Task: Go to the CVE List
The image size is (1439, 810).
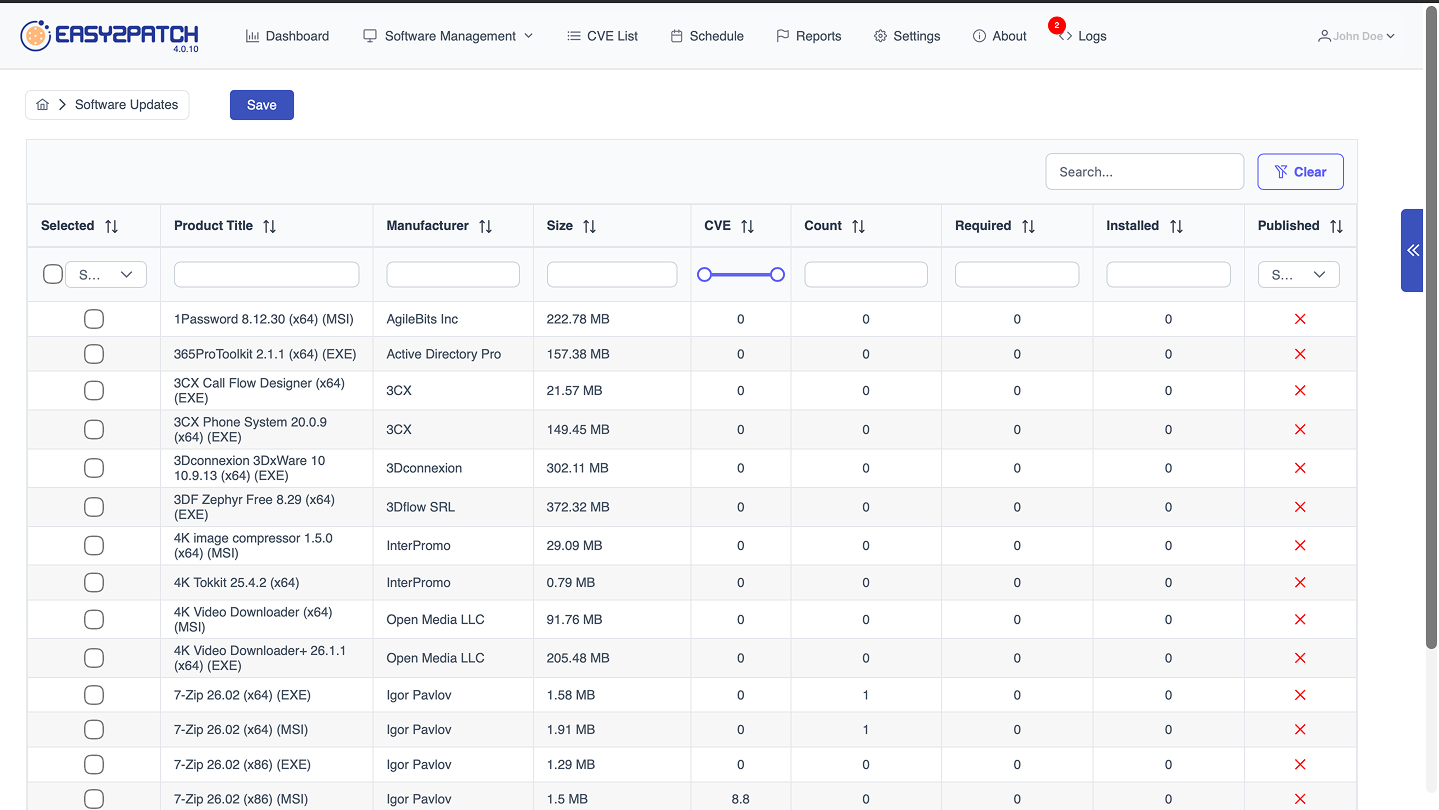Action: tap(602, 36)
